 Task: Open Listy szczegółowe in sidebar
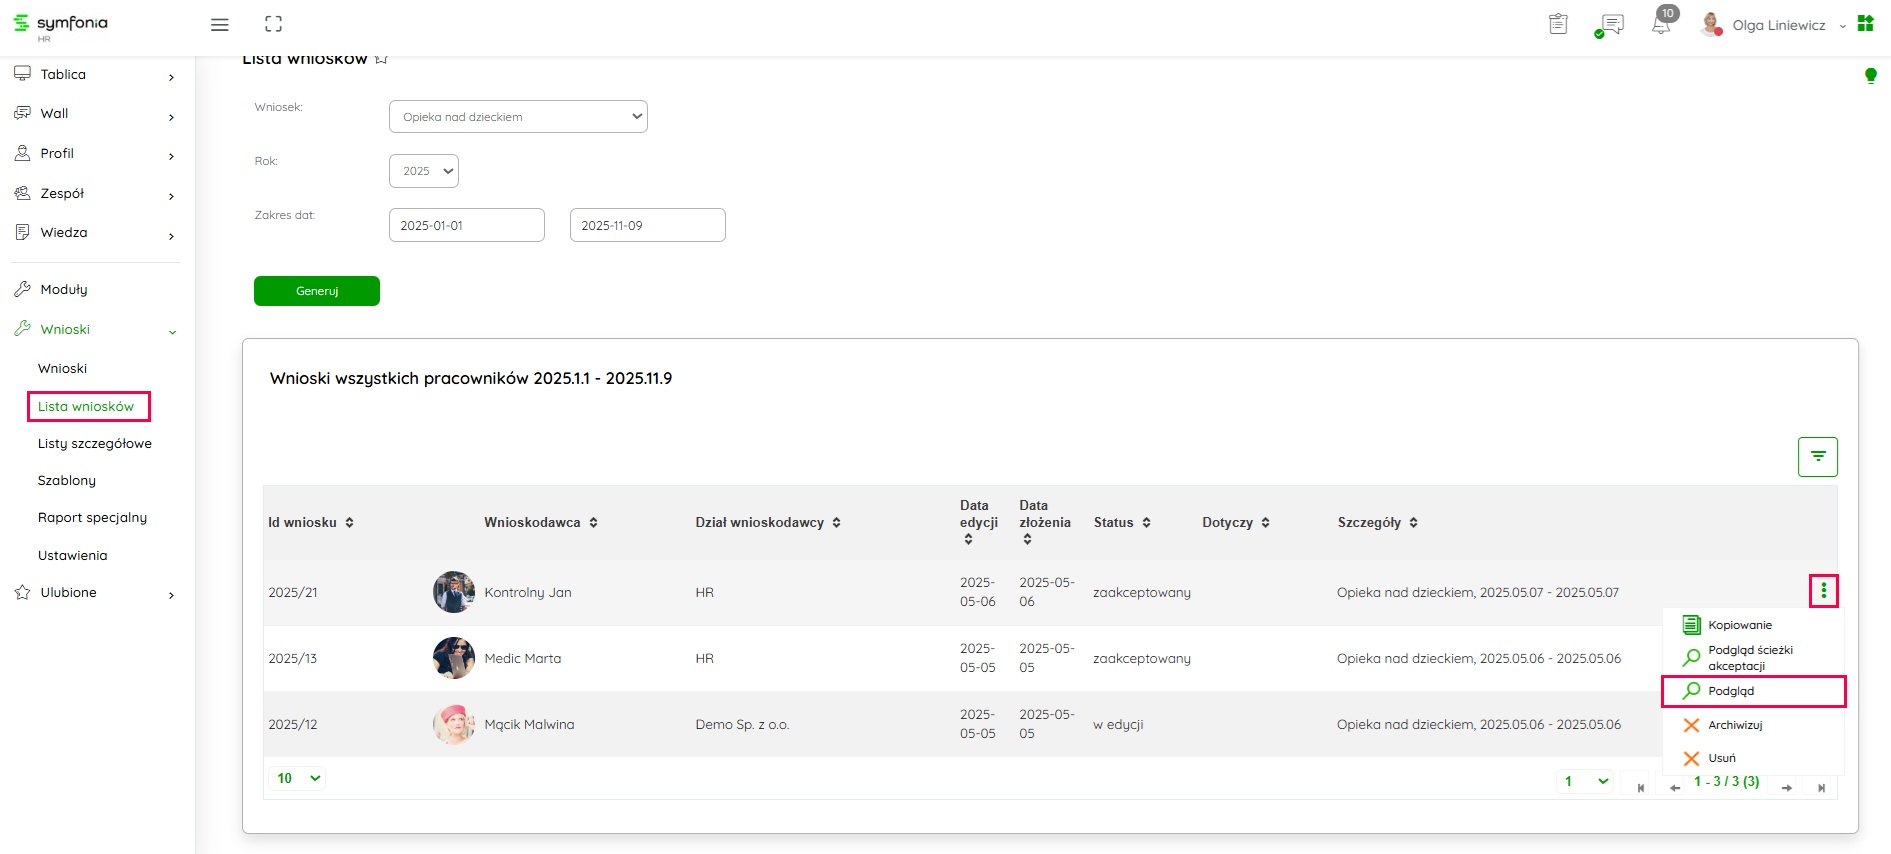tap(95, 443)
